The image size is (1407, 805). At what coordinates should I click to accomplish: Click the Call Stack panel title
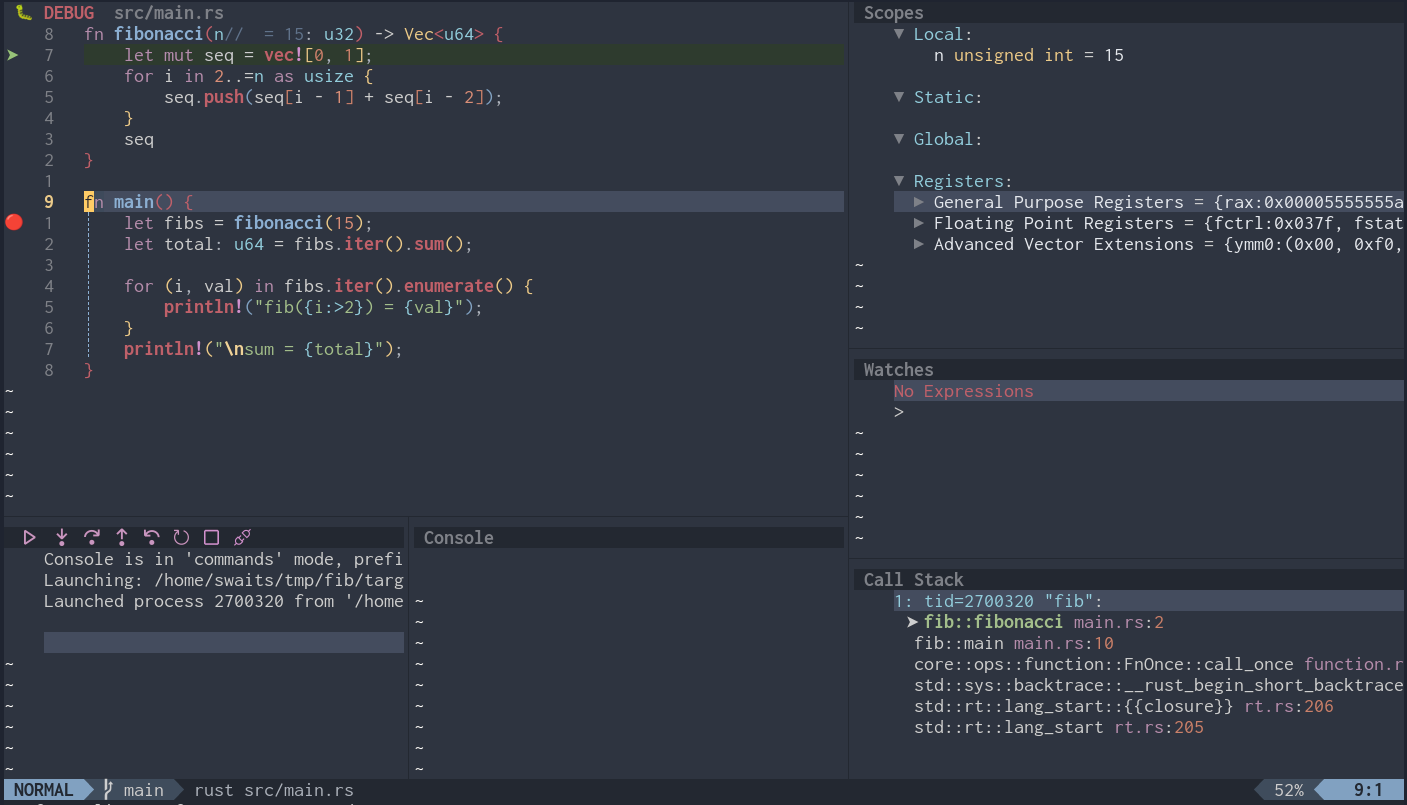point(914,580)
